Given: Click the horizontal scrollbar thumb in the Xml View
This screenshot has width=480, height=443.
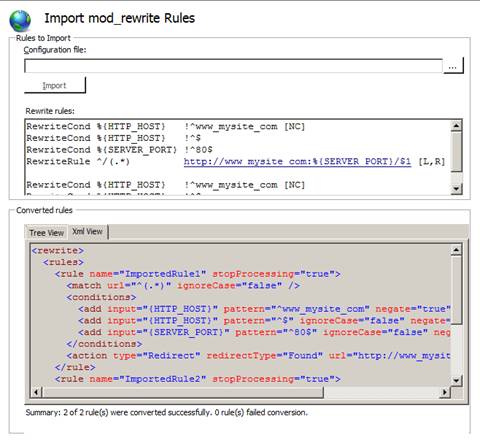Looking at the screenshot, I should [x=183, y=392].
